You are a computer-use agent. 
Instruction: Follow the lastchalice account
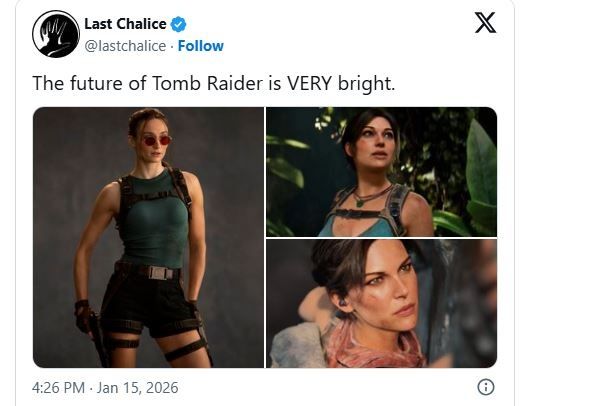pyautogui.click(x=201, y=46)
